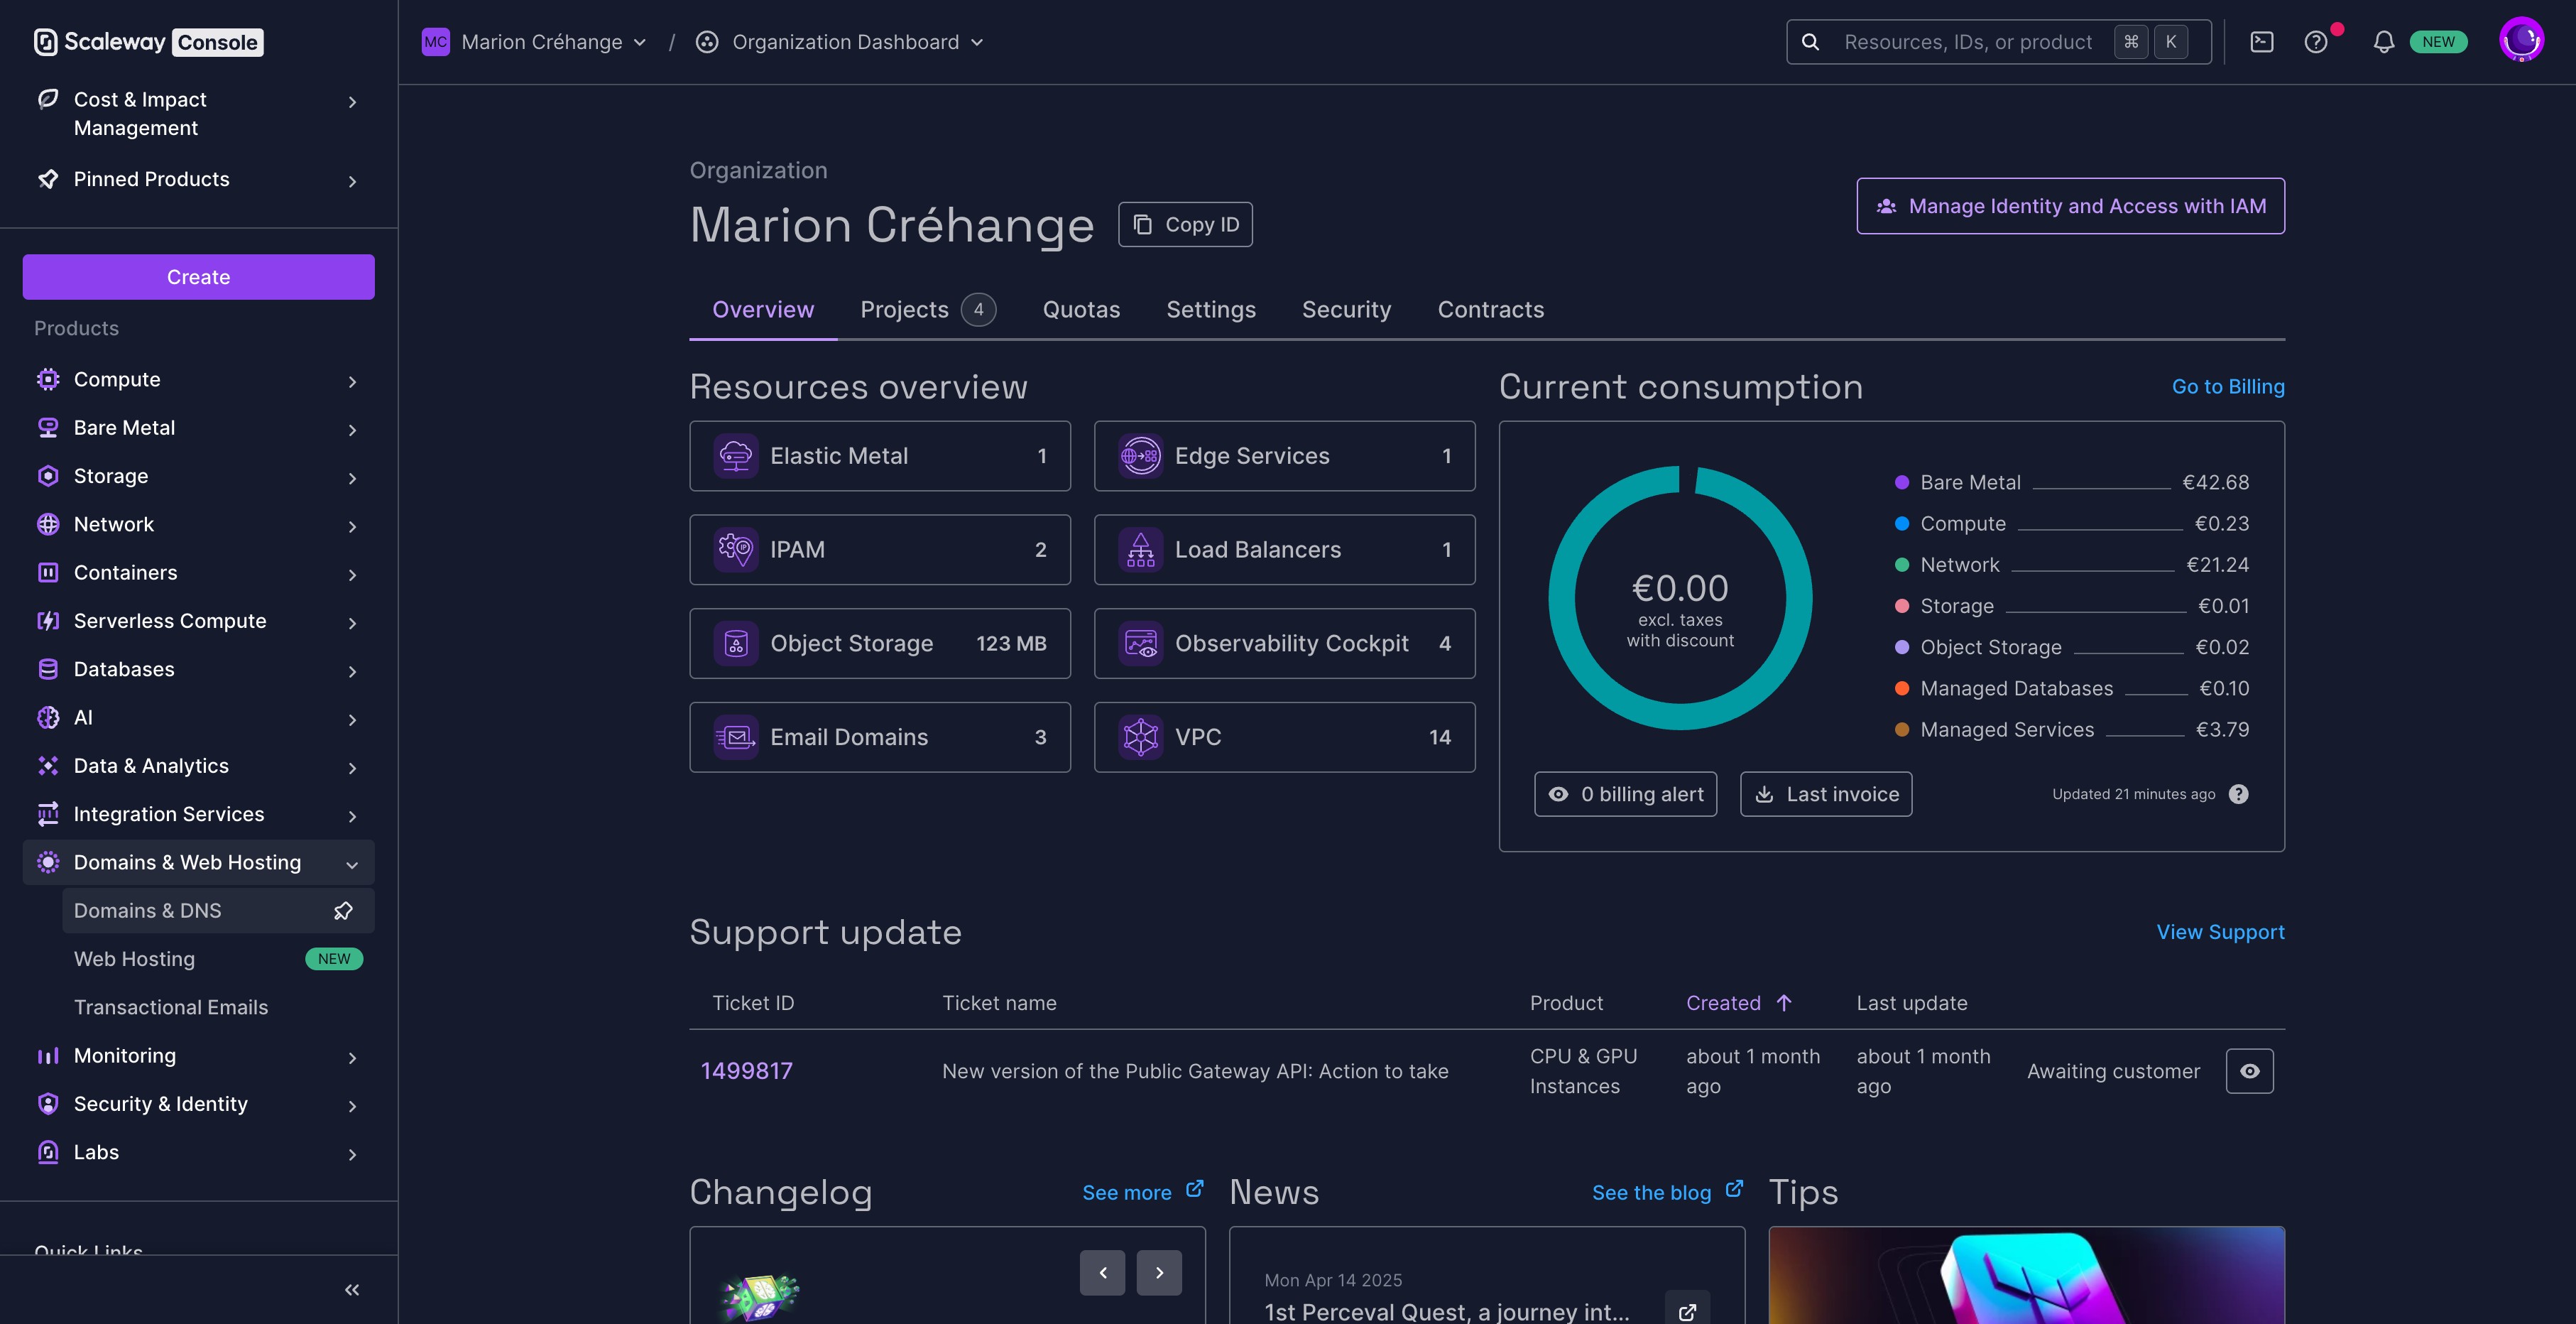Expand the Monitoring chevron

352,1057
